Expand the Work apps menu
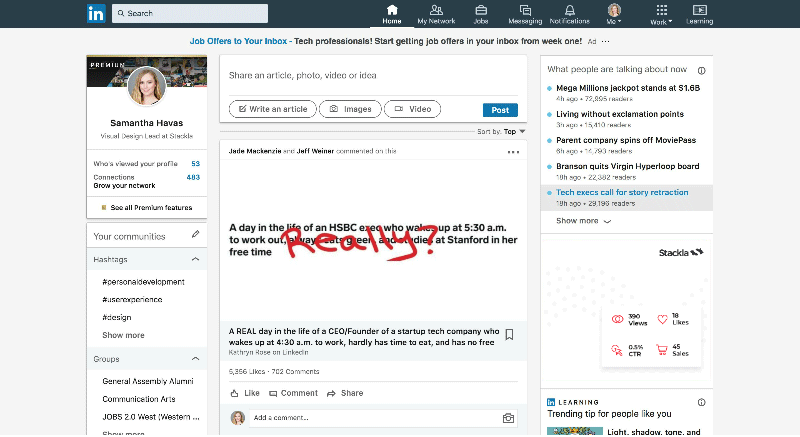The height and width of the screenshot is (437, 800). coord(661,14)
